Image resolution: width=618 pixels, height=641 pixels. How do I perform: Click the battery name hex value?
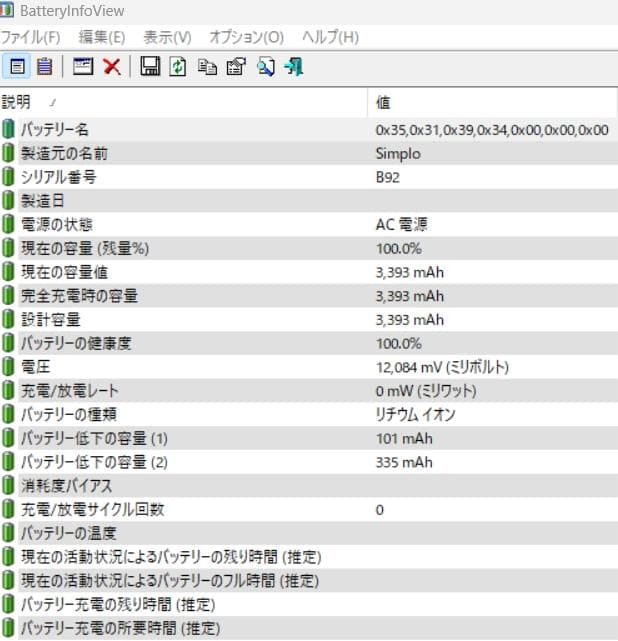coord(492,130)
